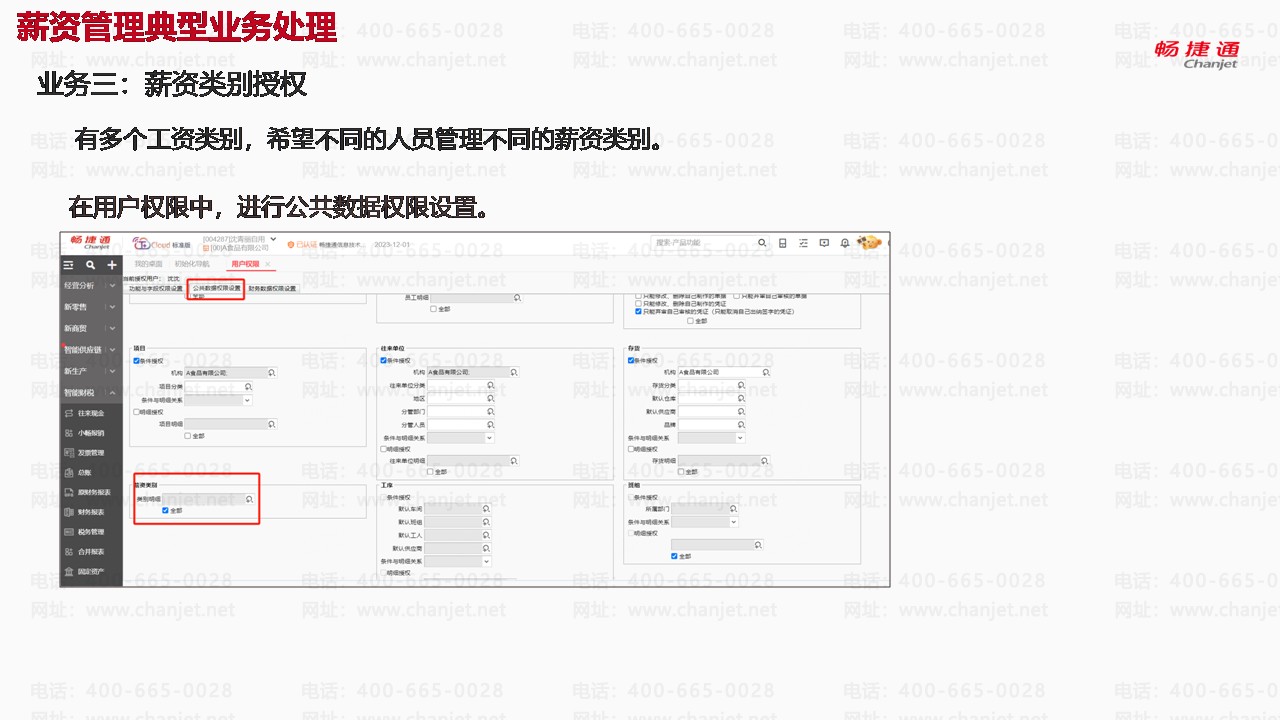The image size is (1280, 720).
Task: Click the lookup icon beside 类别明细 field
Action: 250,499
